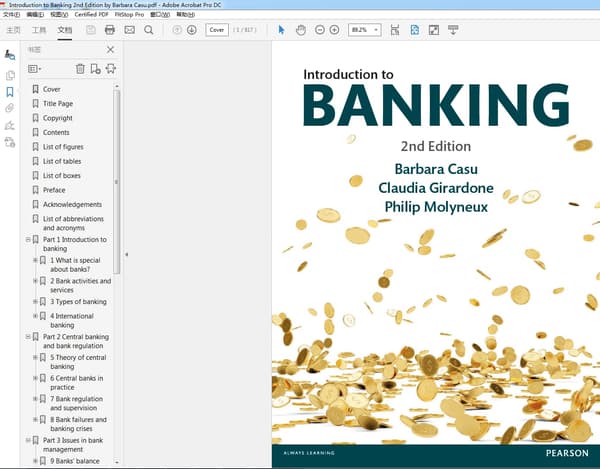
Task: Click the Fit one full page icon
Action: (x=414, y=30)
